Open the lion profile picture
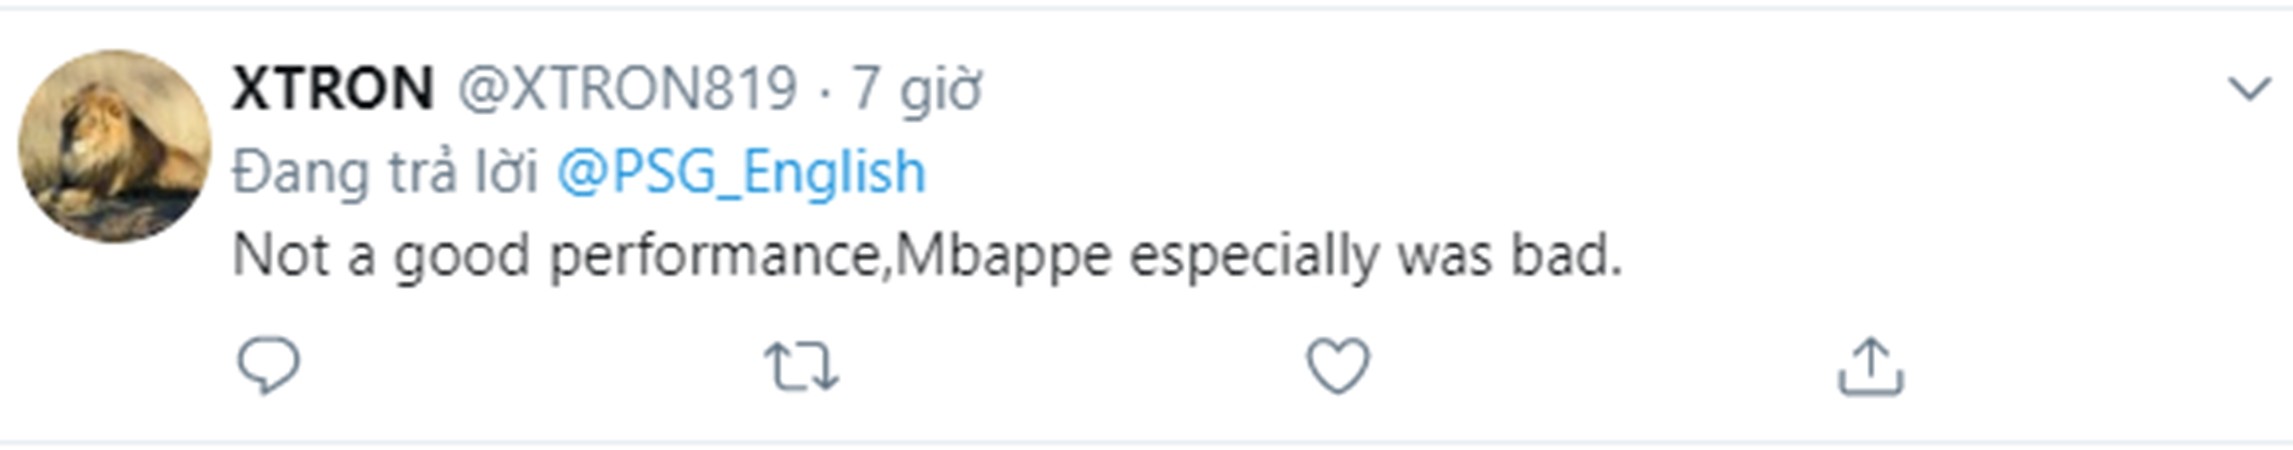2293x450 pixels. coord(115,146)
